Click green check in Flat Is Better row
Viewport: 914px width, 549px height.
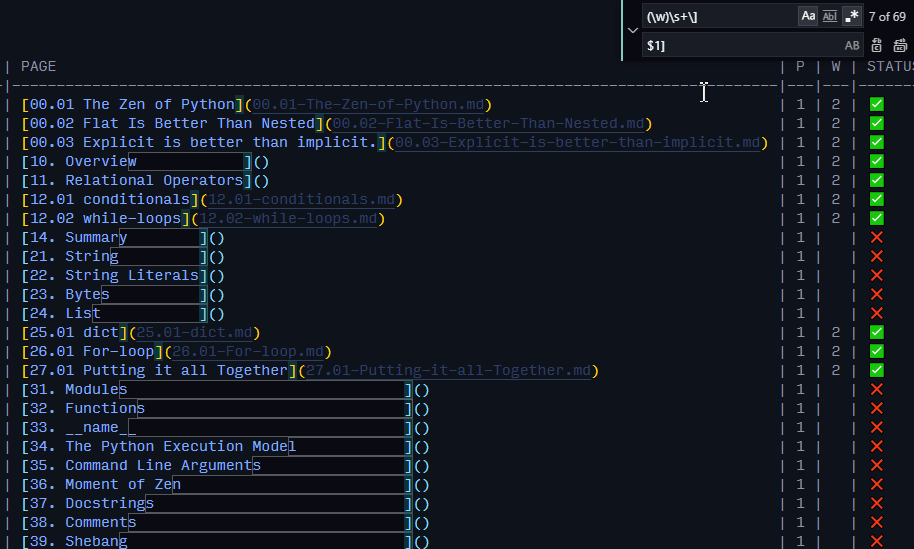coord(877,124)
